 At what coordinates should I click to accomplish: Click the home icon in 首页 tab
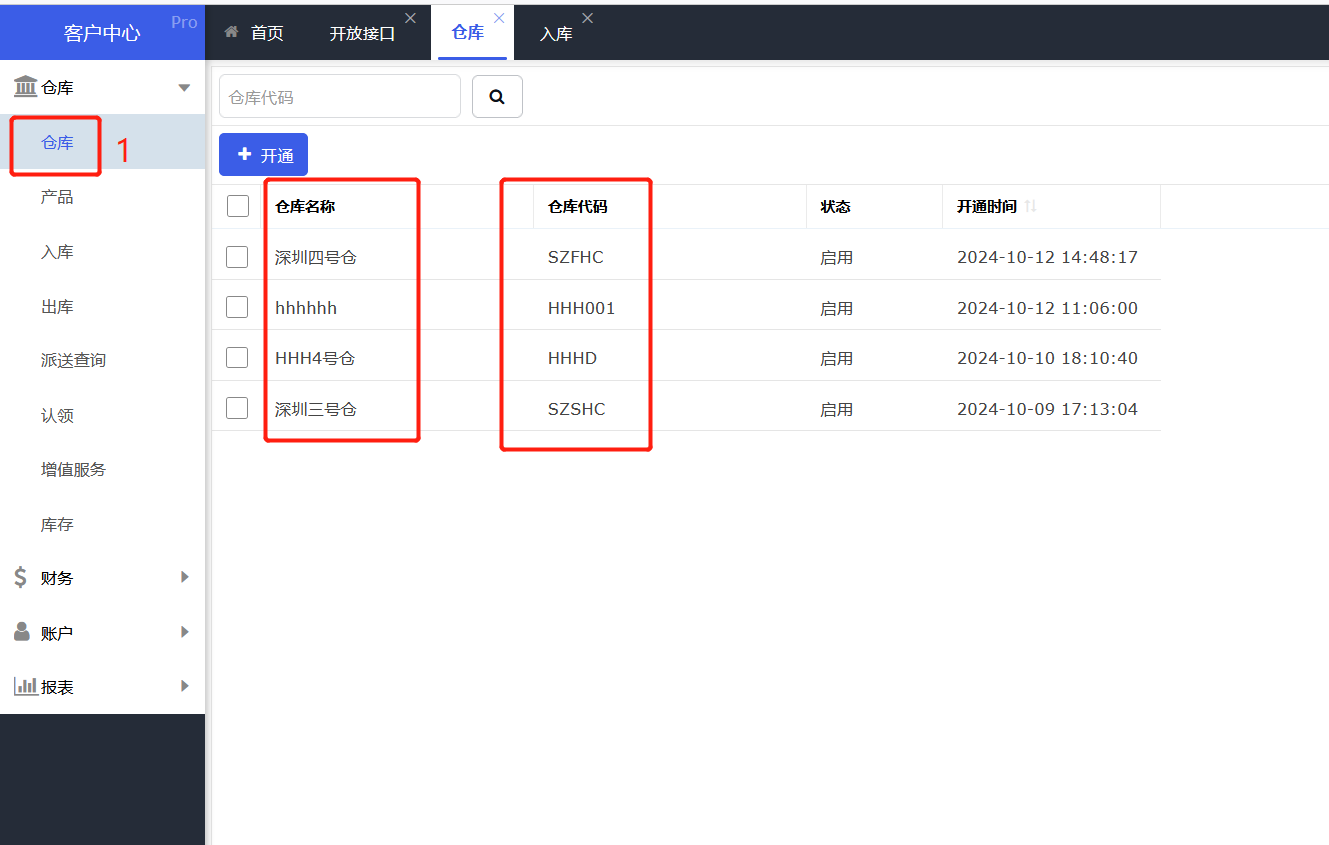coord(232,33)
